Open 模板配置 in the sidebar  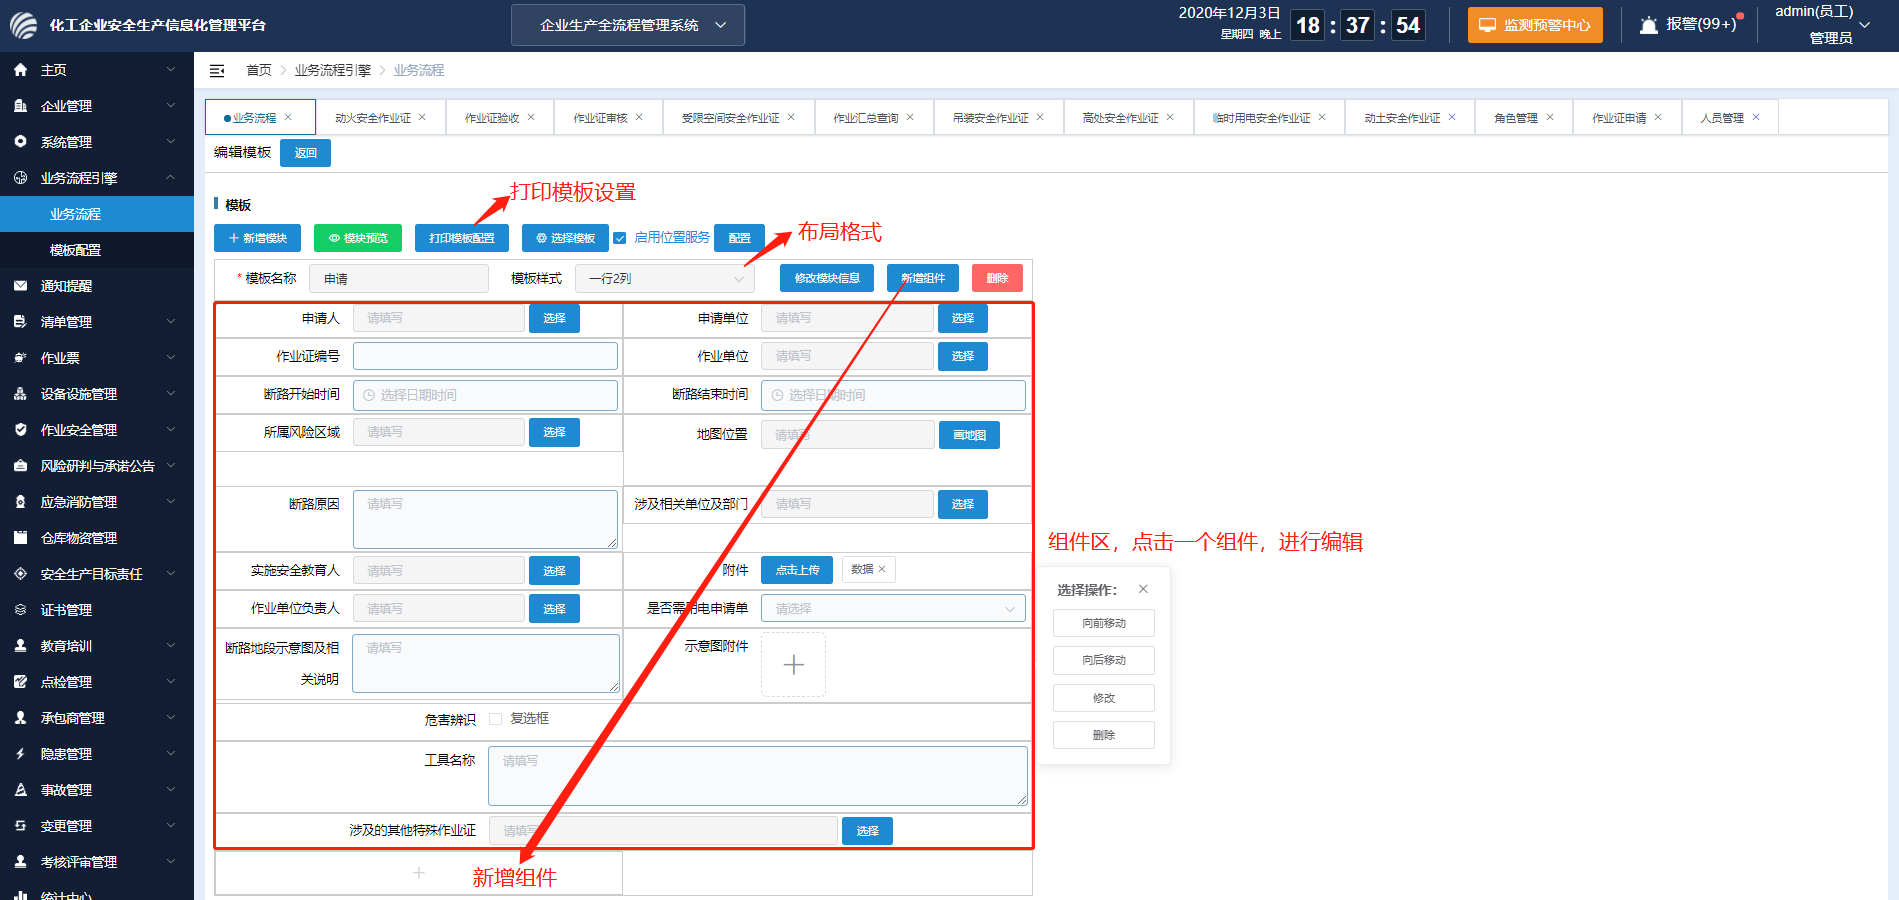tap(97, 250)
